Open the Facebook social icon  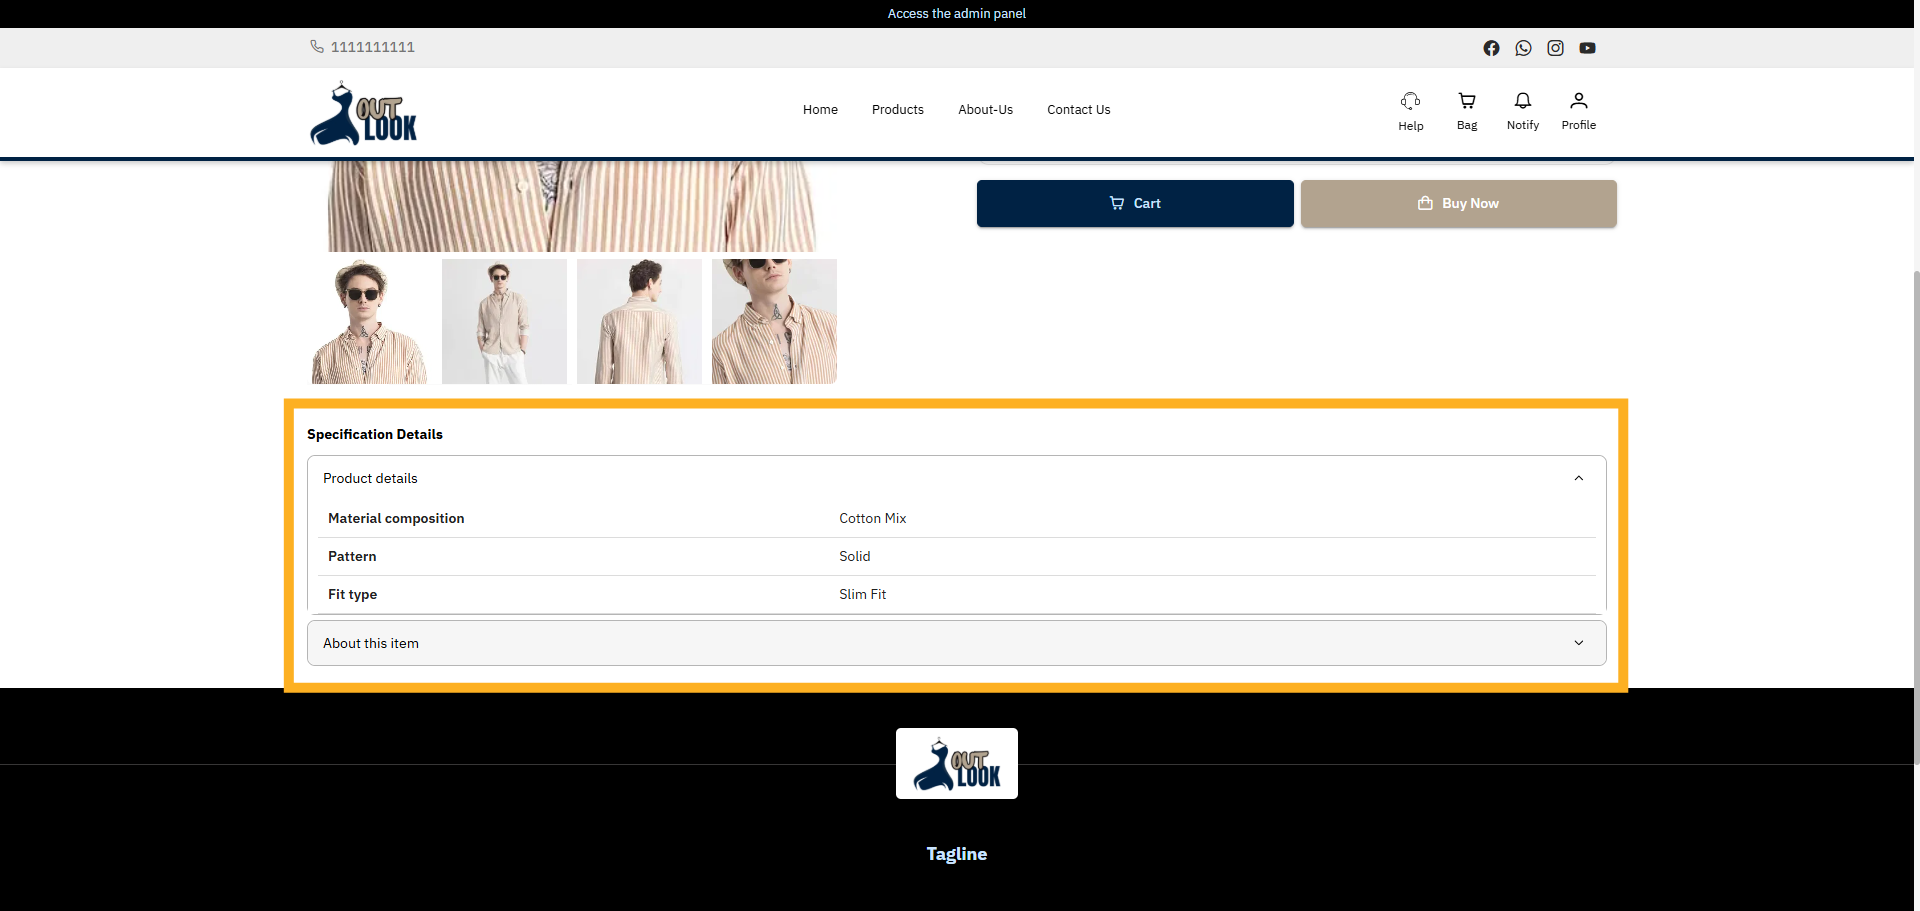click(x=1491, y=47)
